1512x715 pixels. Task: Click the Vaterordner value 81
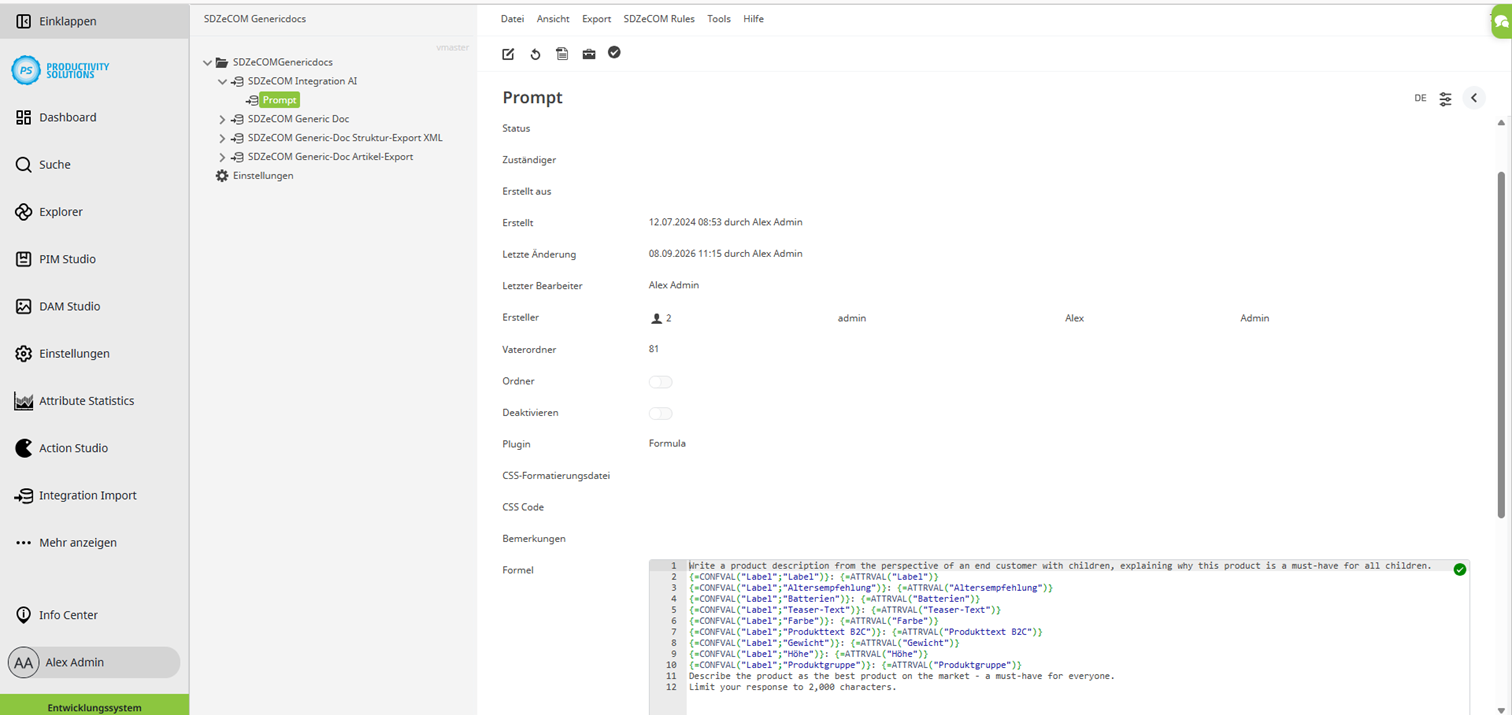coord(654,349)
